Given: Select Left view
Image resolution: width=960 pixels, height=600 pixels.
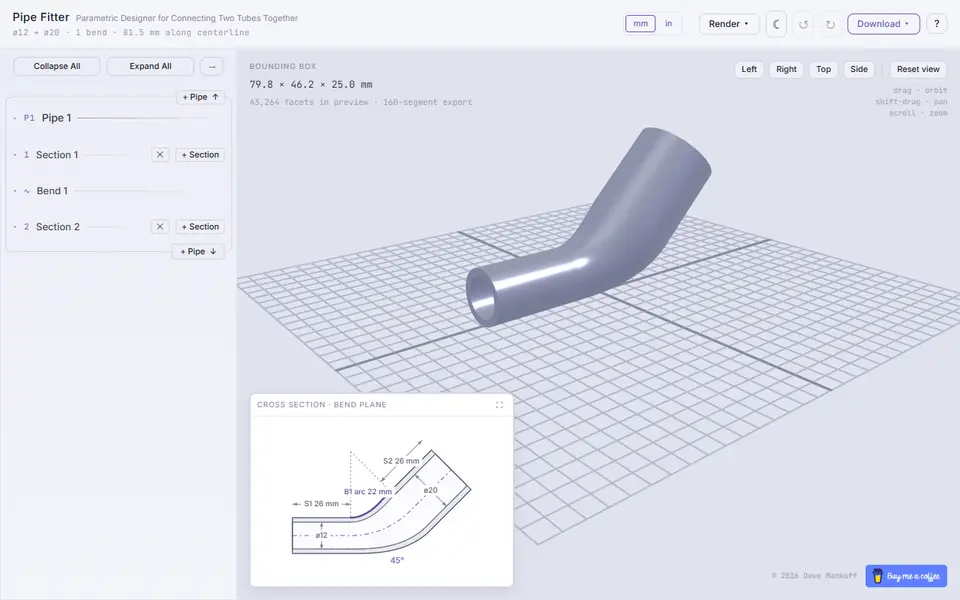Looking at the screenshot, I should [x=749, y=69].
